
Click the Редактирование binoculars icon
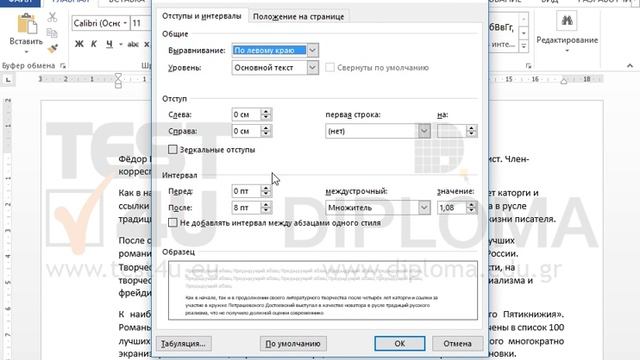click(567, 20)
